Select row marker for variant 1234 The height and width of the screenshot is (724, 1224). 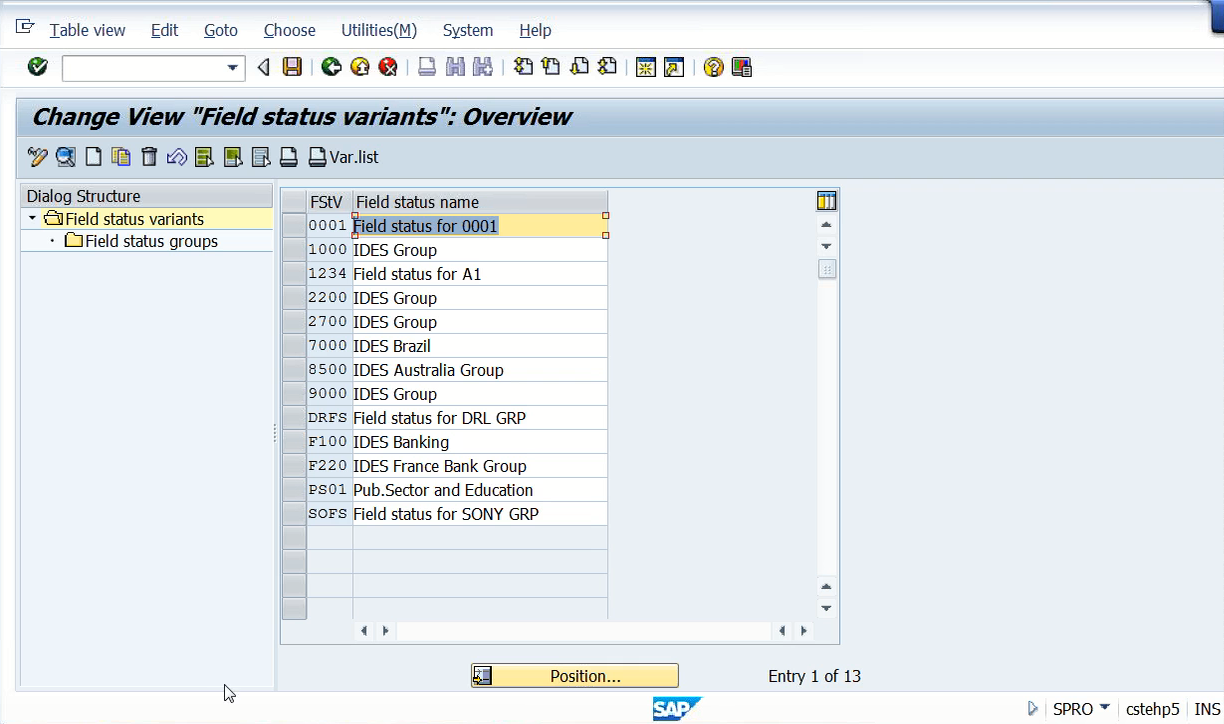click(294, 274)
